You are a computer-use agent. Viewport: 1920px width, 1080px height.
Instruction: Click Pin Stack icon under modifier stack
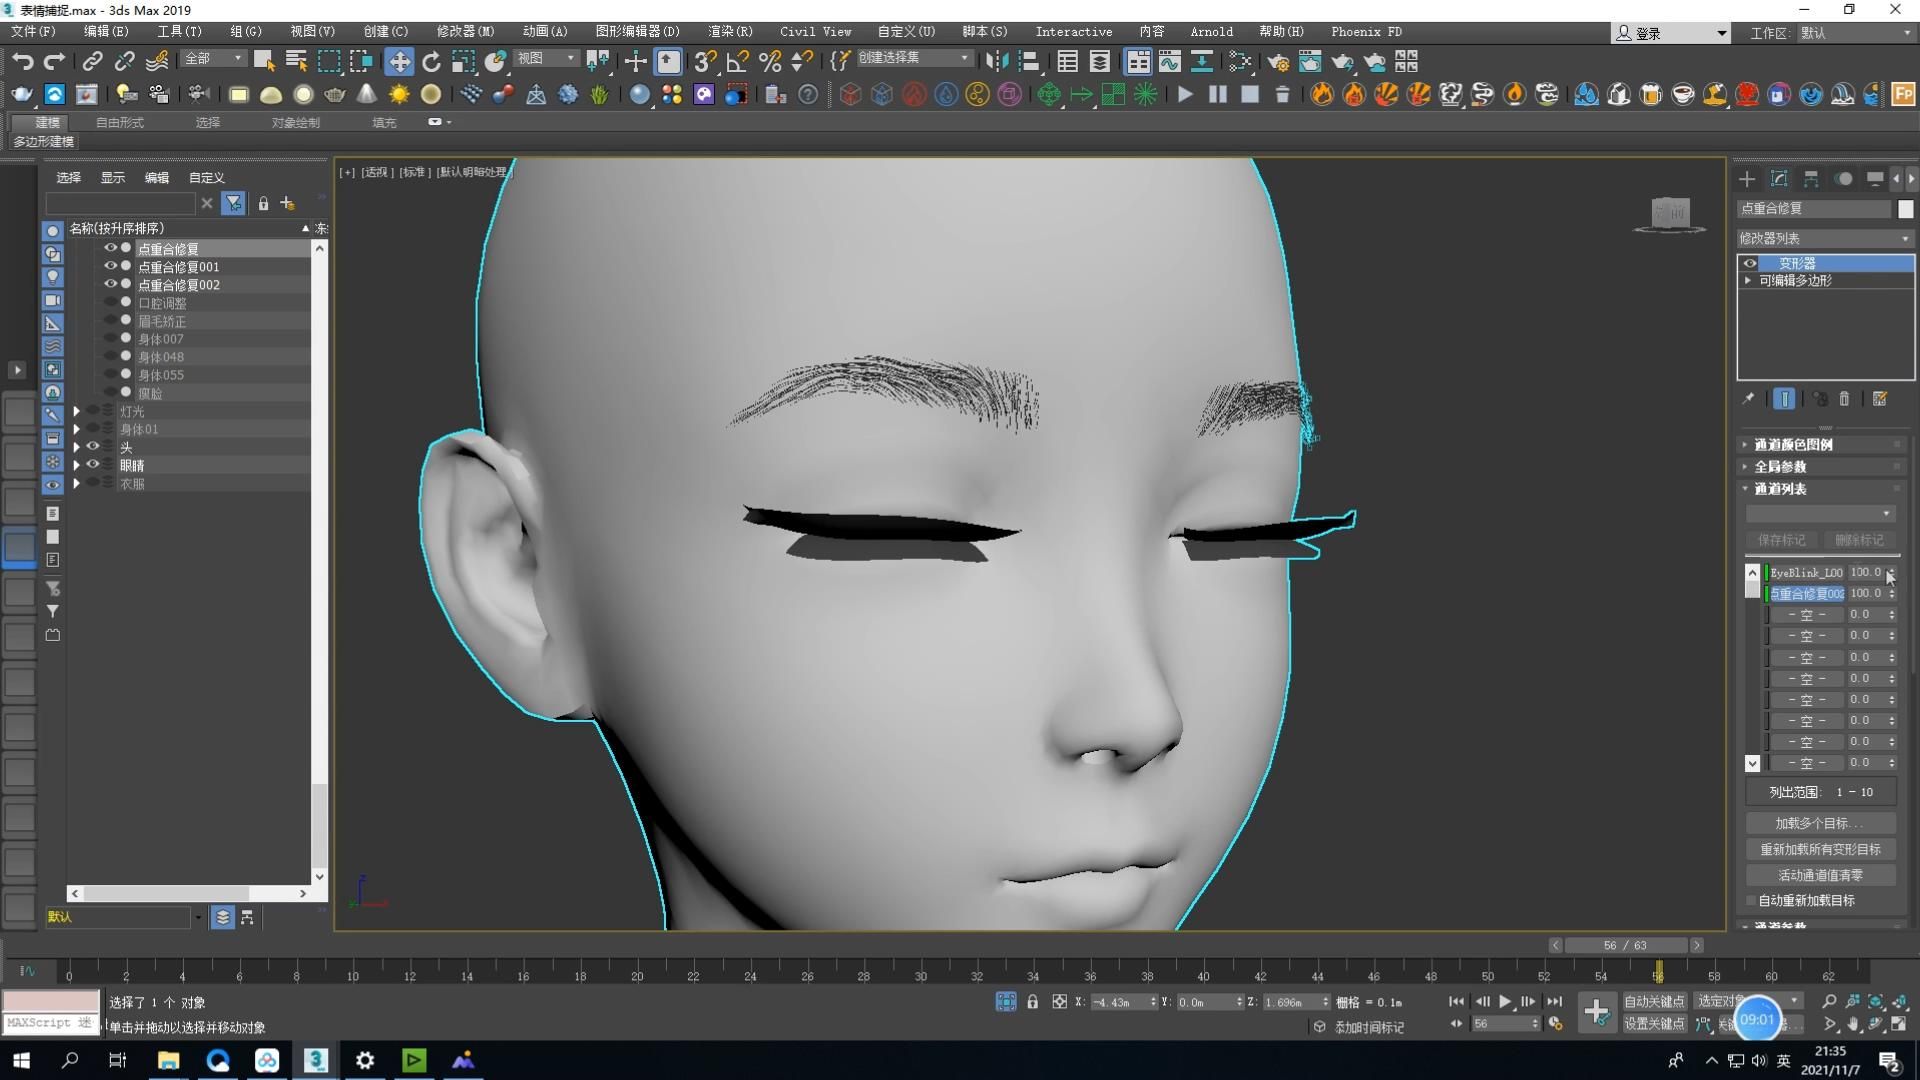pyautogui.click(x=1748, y=399)
